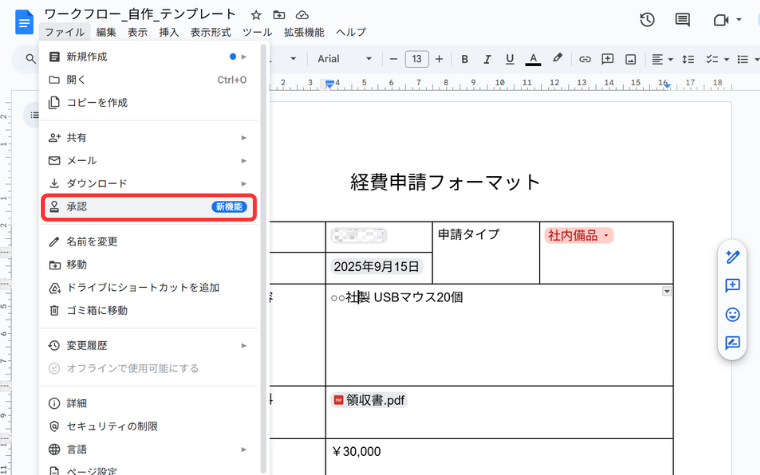Click the move-to-folder icon beside the title
Viewport: 760px width, 475px height.
[x=279, y=15]
